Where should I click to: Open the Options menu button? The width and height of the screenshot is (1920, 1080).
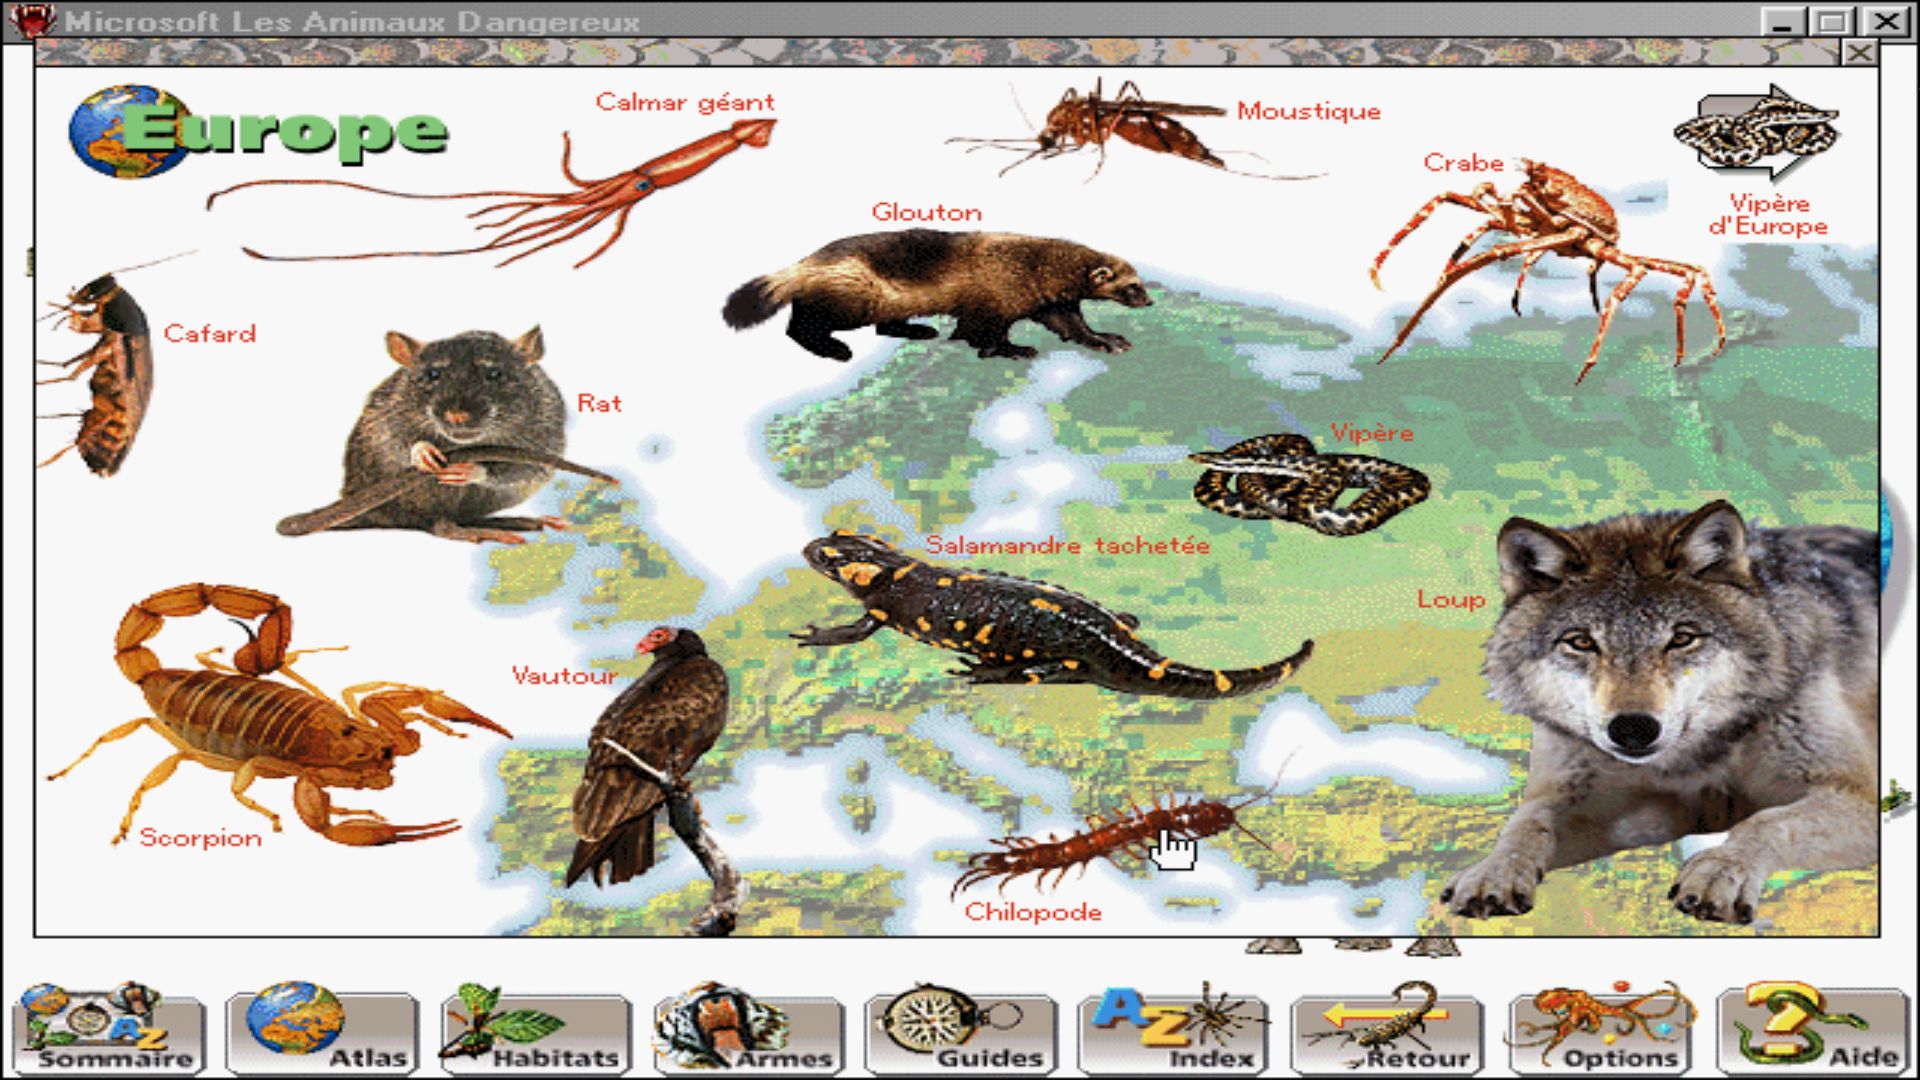(x=1600, y=1030)
